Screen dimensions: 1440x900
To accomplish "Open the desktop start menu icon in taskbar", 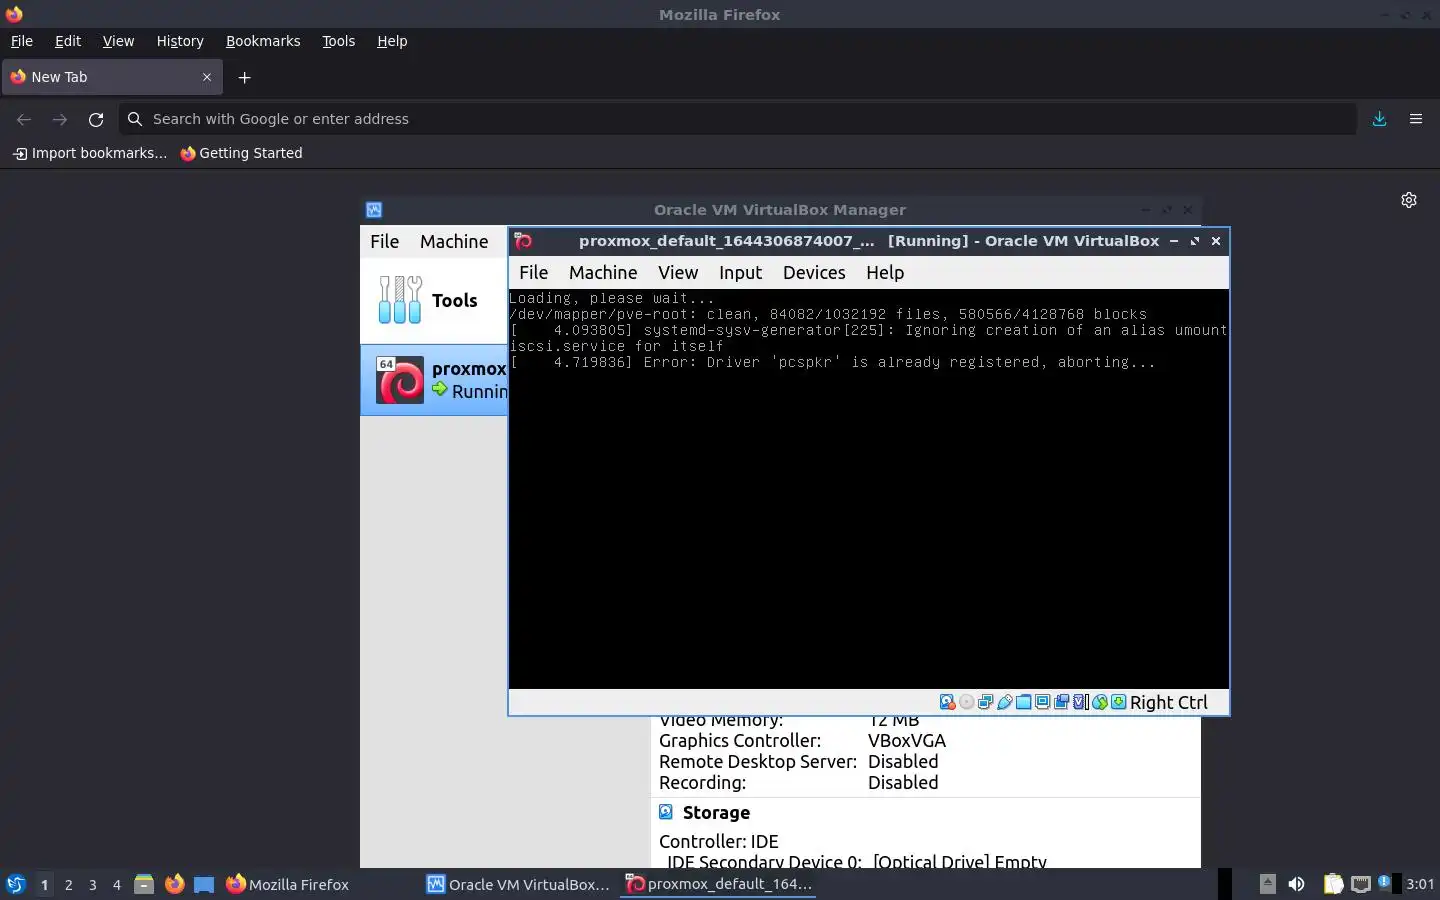I will (16, 884).
